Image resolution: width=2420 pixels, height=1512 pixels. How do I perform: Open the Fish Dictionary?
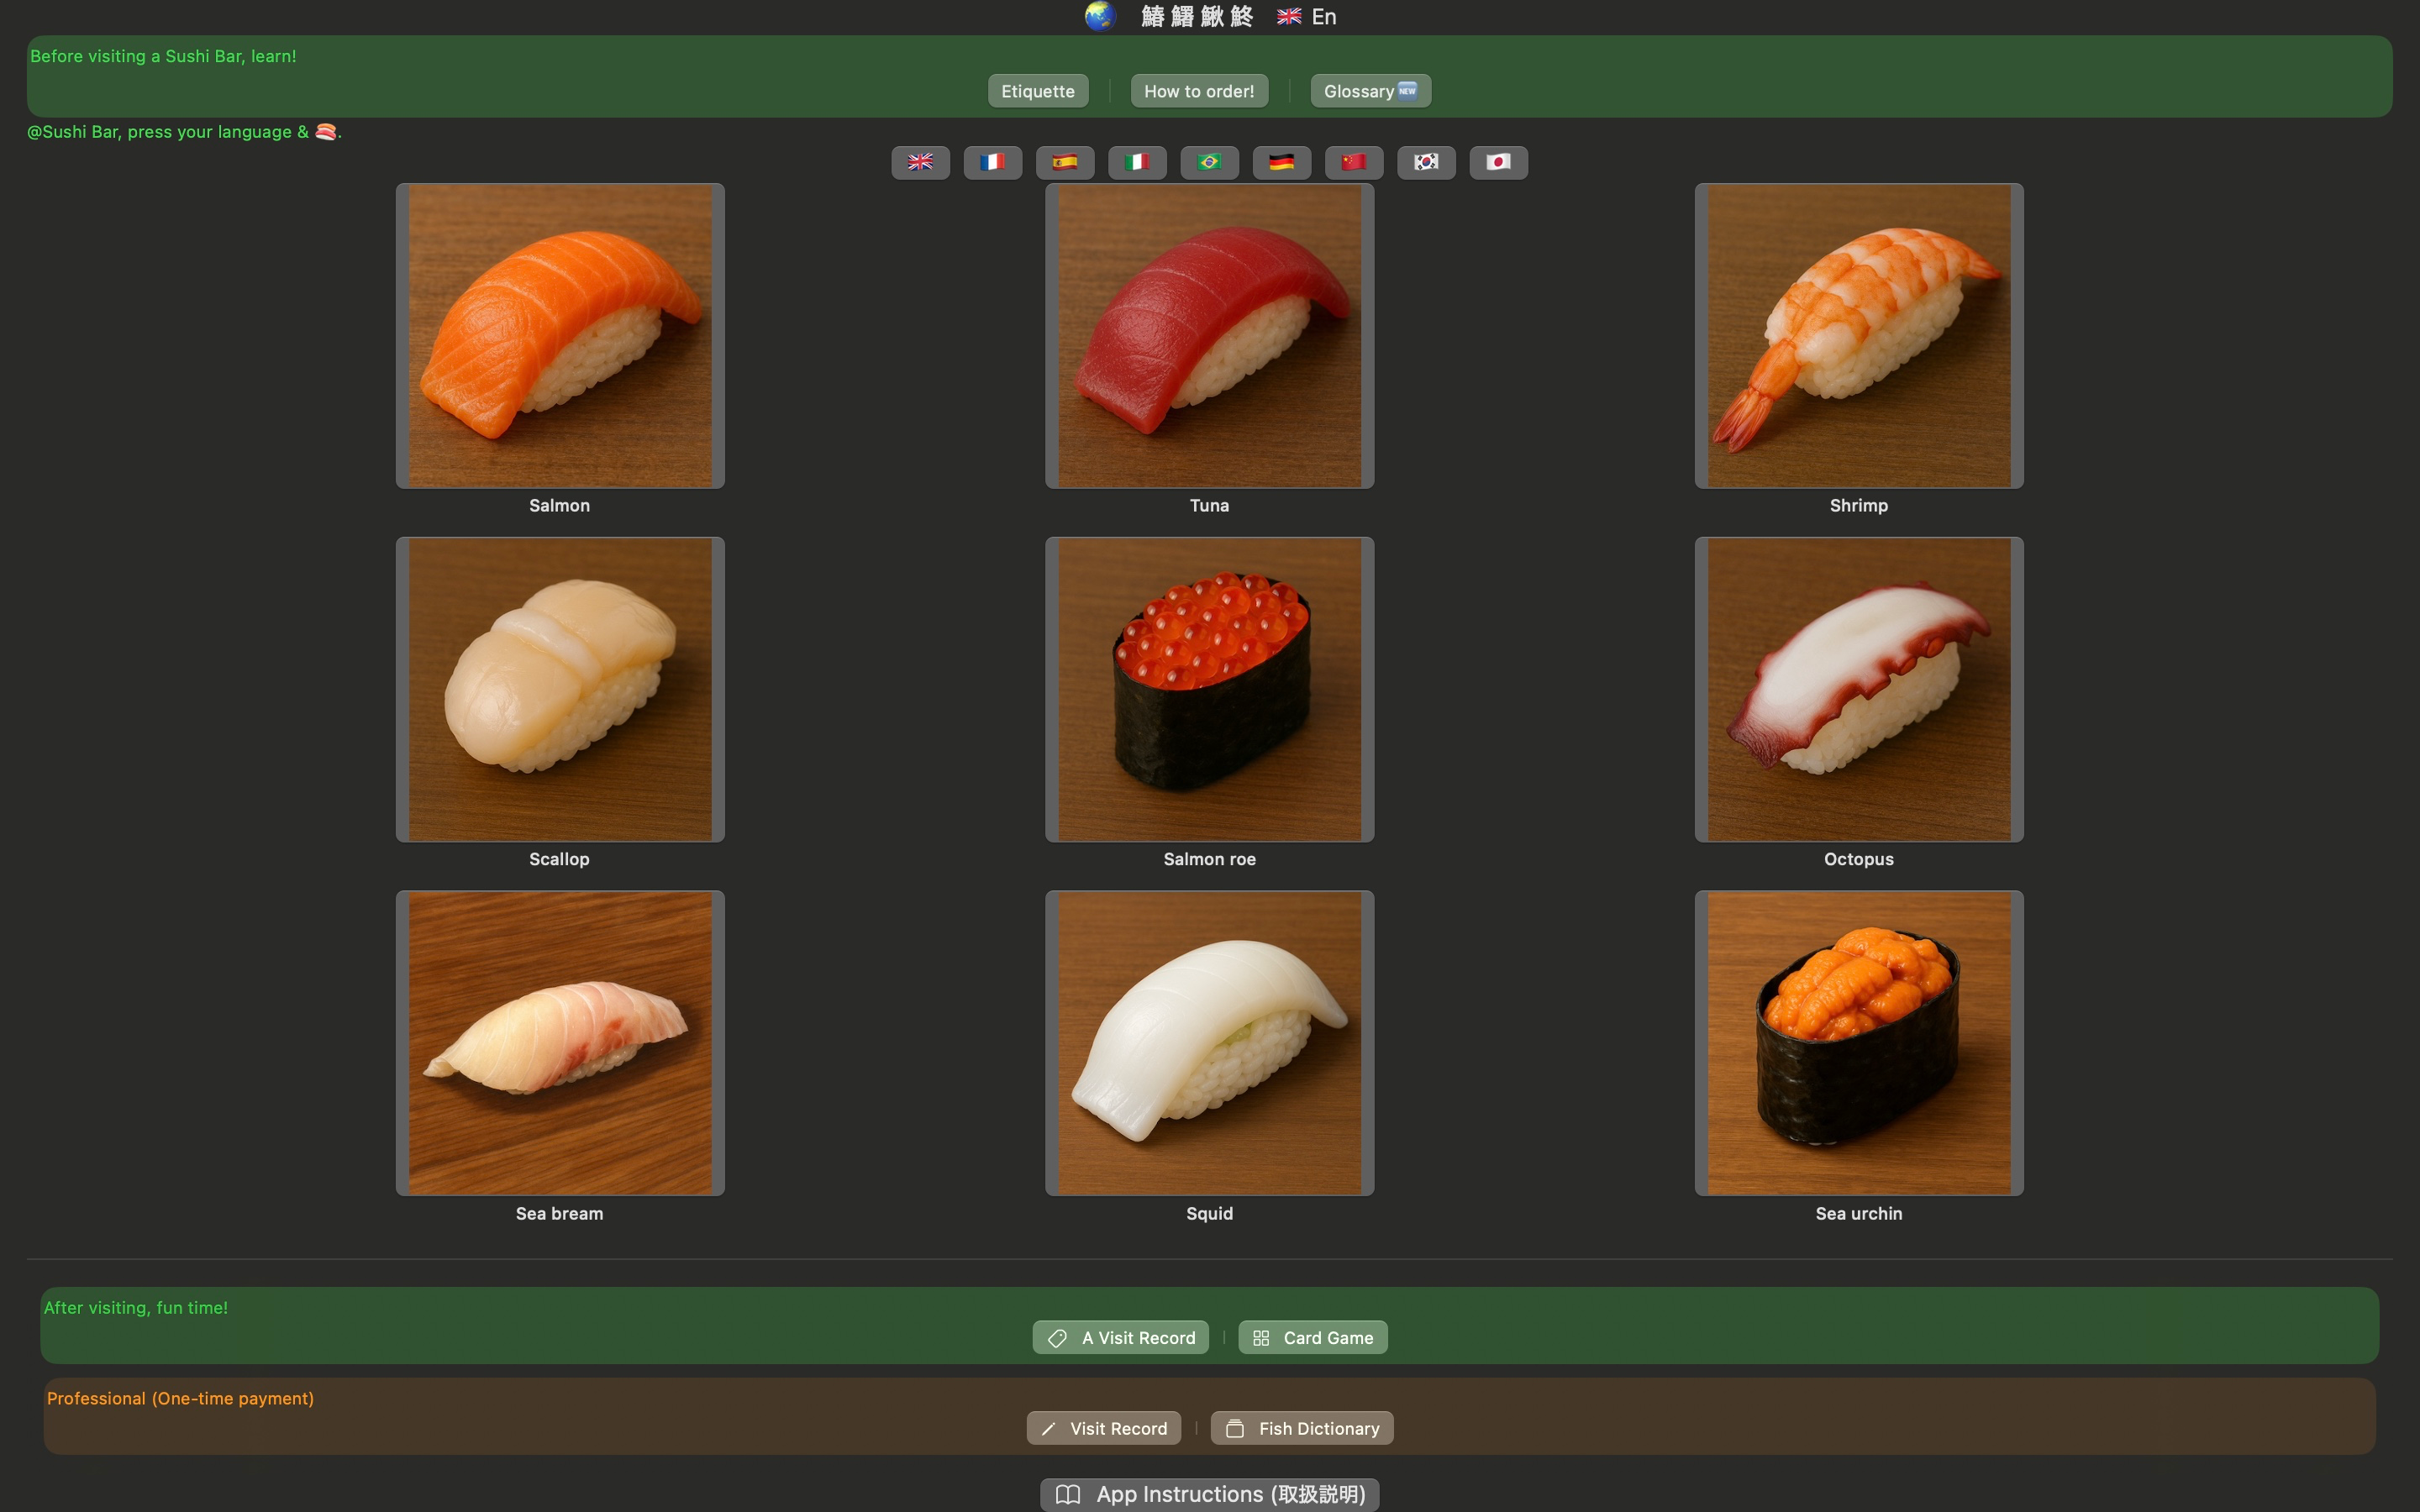(1302, 1429)
